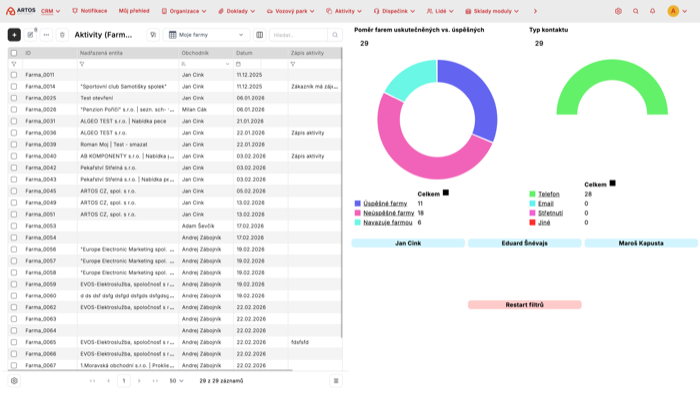
Task: Expand the Vozový park menu
Action: pyautogui.click(x=291, y=11)
